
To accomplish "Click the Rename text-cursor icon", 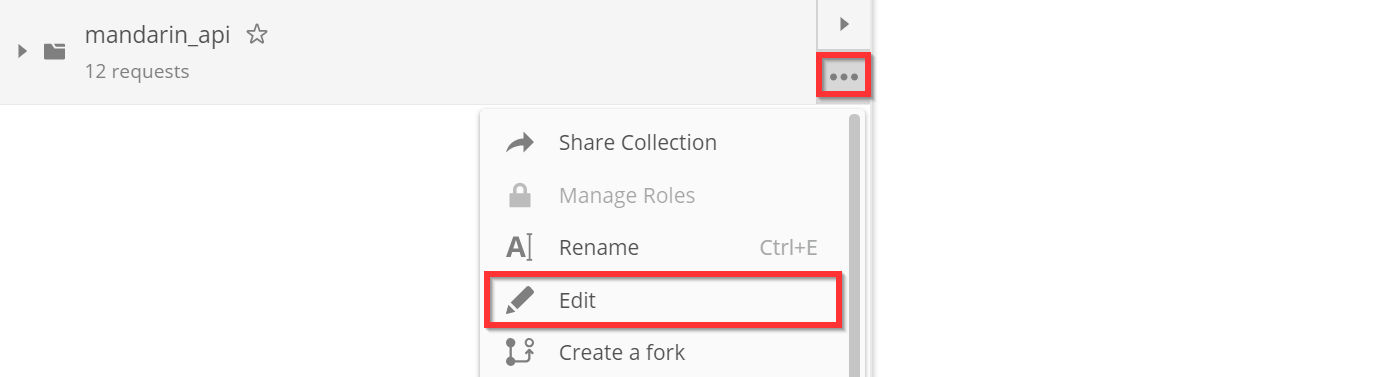I will click(x=520, y=247).
